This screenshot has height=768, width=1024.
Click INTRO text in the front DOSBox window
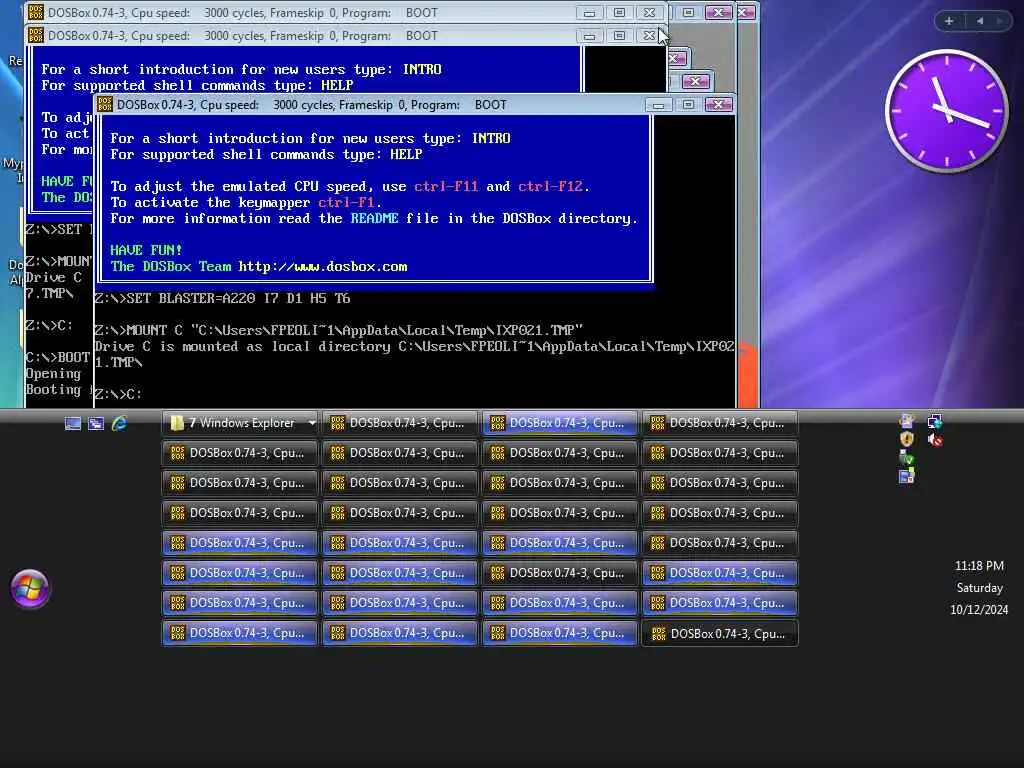pos(491,138)
